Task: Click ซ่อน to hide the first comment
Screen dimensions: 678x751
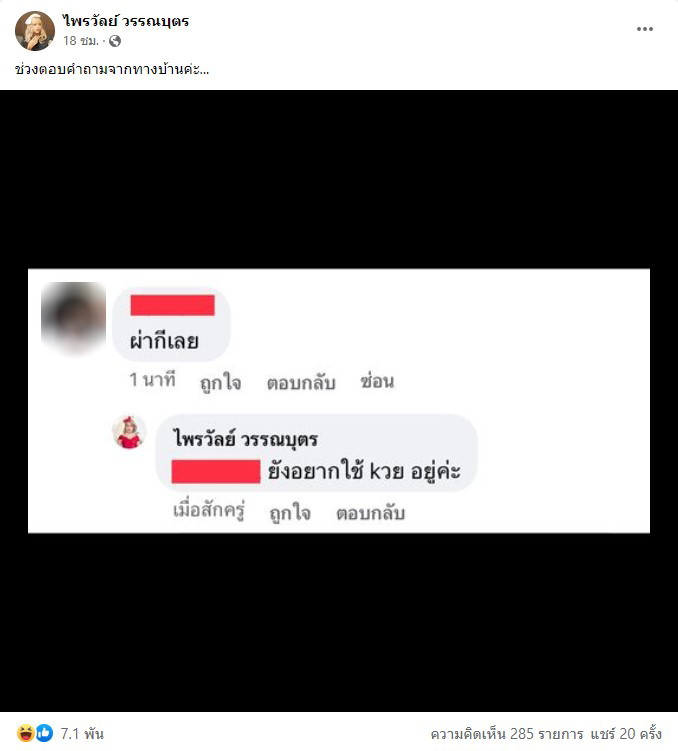Action: coord(377,382)
